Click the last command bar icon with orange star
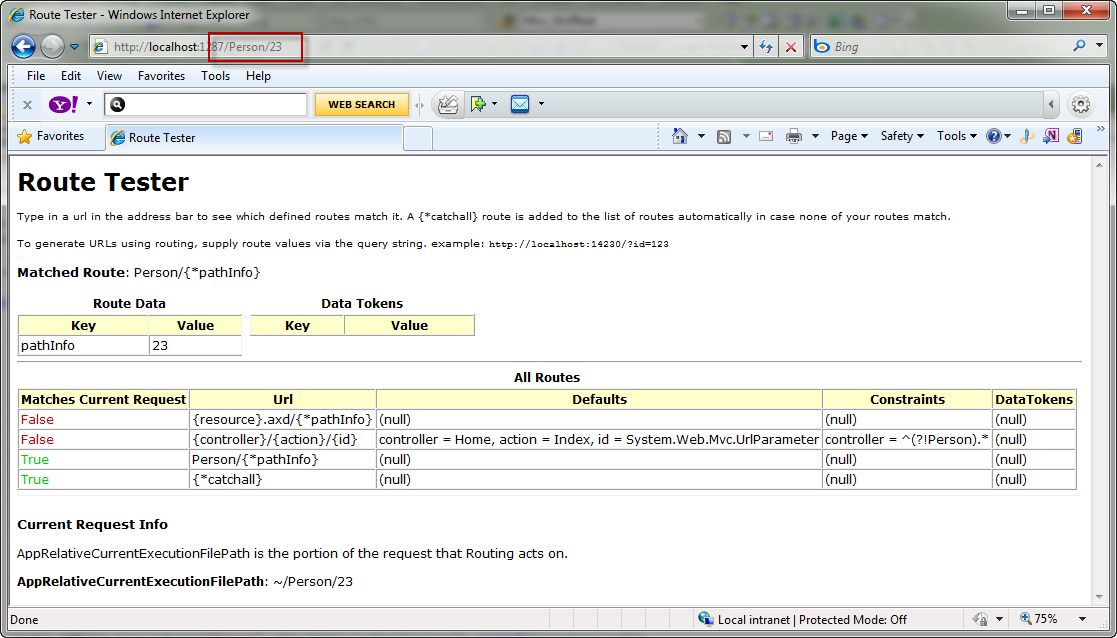This screenshot has height=638, width=1117. tap(1074, 136)
